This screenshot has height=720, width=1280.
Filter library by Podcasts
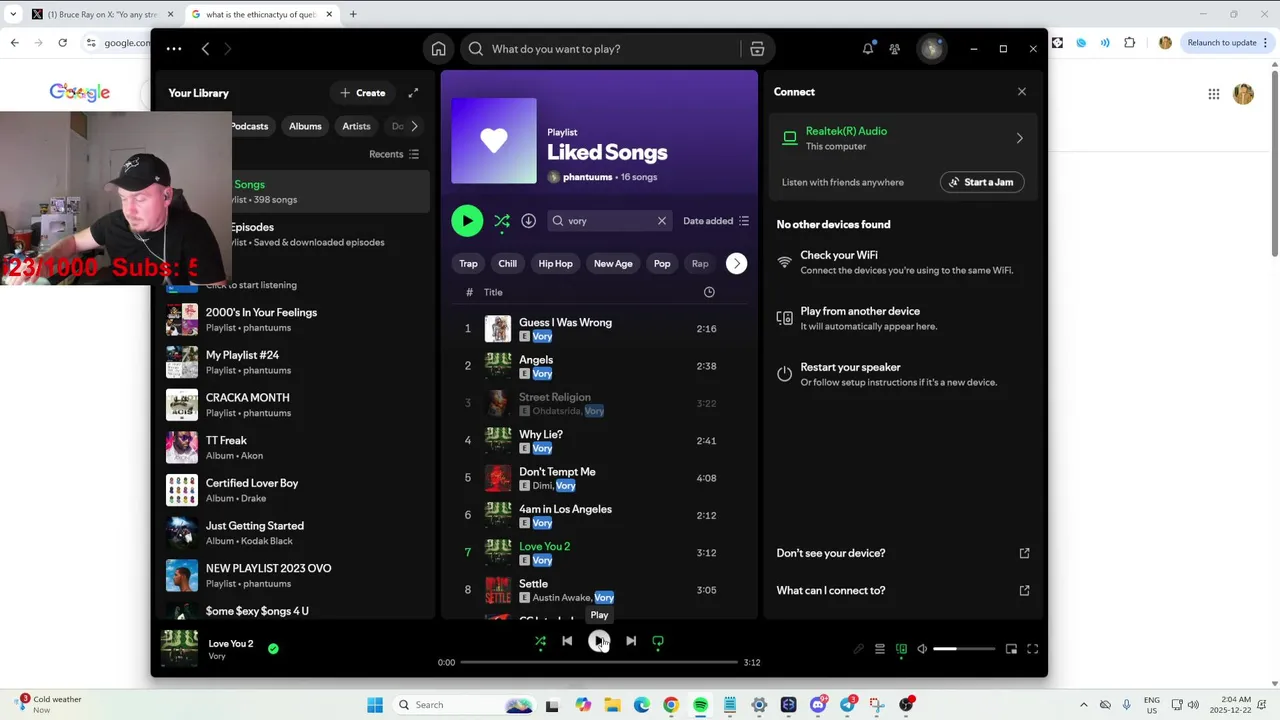pyautogui.click(x=249, y=126)
